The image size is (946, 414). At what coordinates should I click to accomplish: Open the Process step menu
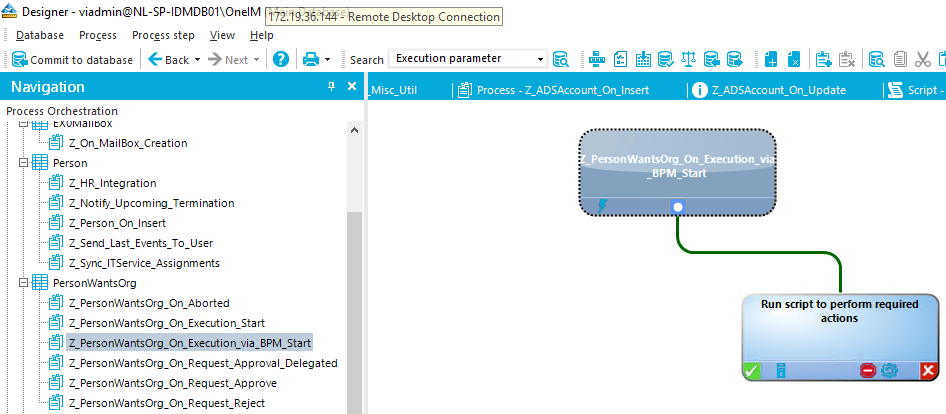(163, 36)
